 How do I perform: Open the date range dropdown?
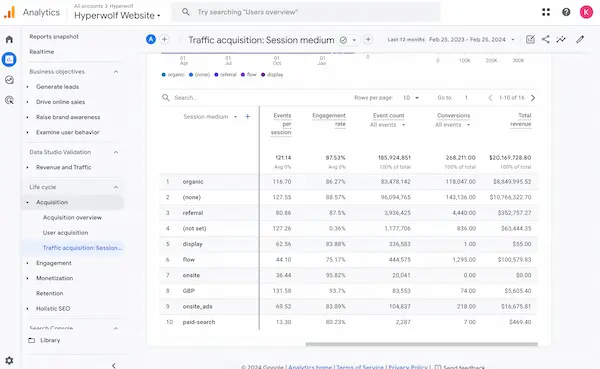tap(472, 39)
